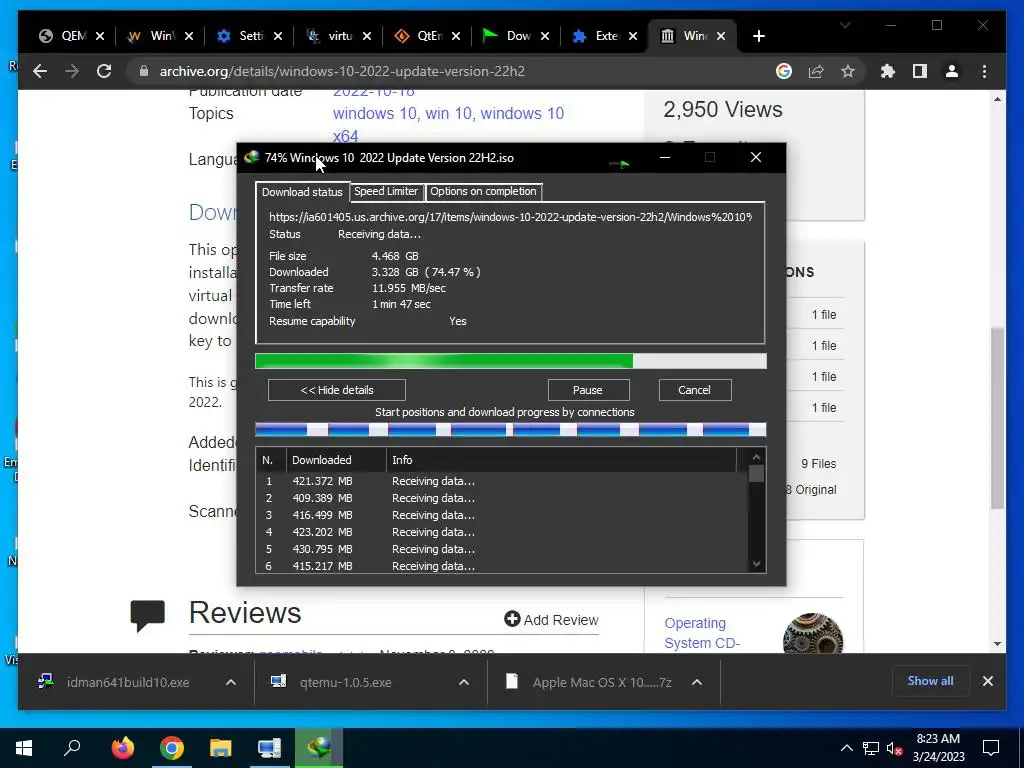The height and width of the screenshot is (768, 1024).
Task: Click the gear collection thumbnail
Action: pyautogui.click(x=812, y=633)
